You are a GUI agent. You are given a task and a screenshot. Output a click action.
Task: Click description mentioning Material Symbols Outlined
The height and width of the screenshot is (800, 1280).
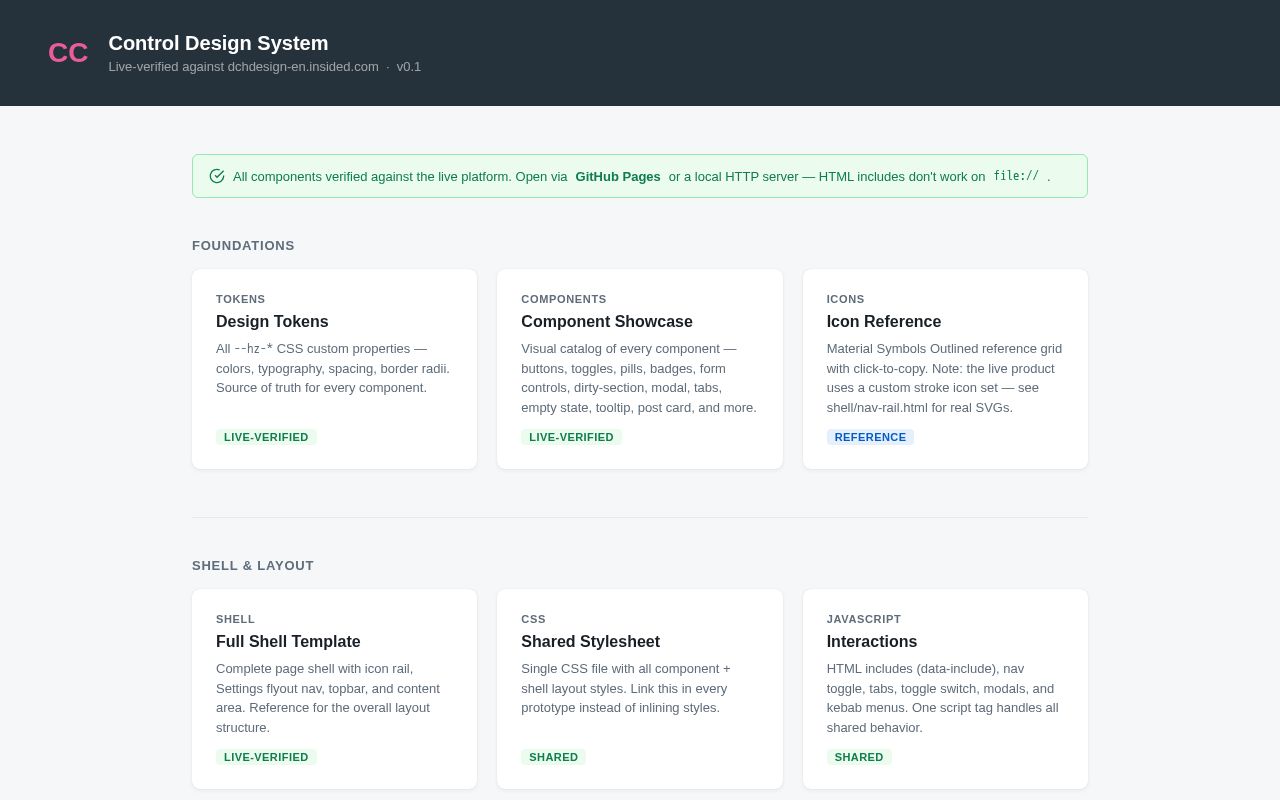coord(945,378)
